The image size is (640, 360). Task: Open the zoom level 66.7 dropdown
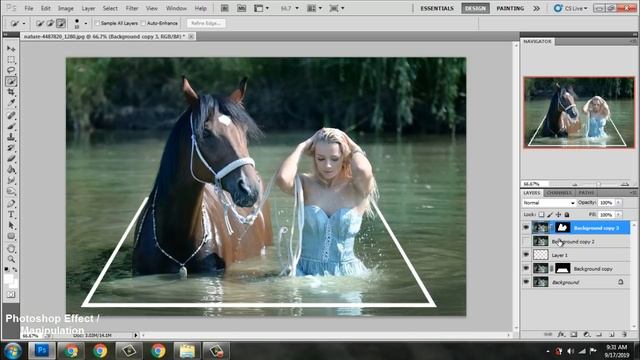297,8
